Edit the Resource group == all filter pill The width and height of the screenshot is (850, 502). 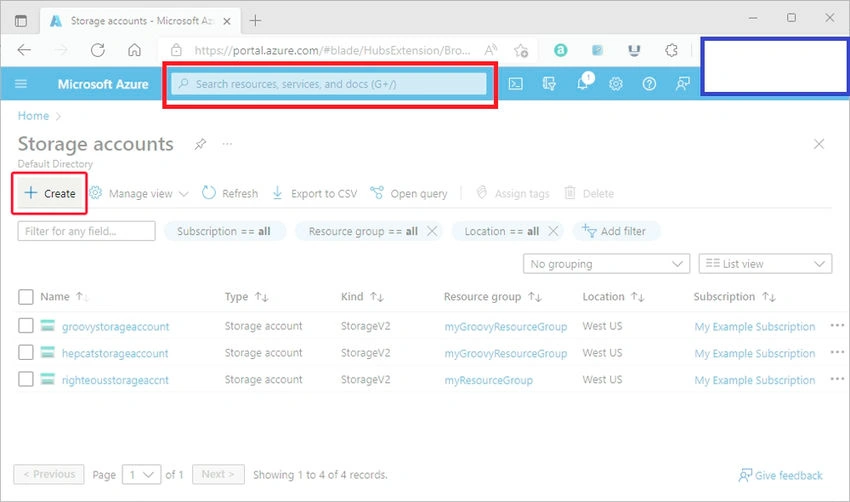click(363, 231)
